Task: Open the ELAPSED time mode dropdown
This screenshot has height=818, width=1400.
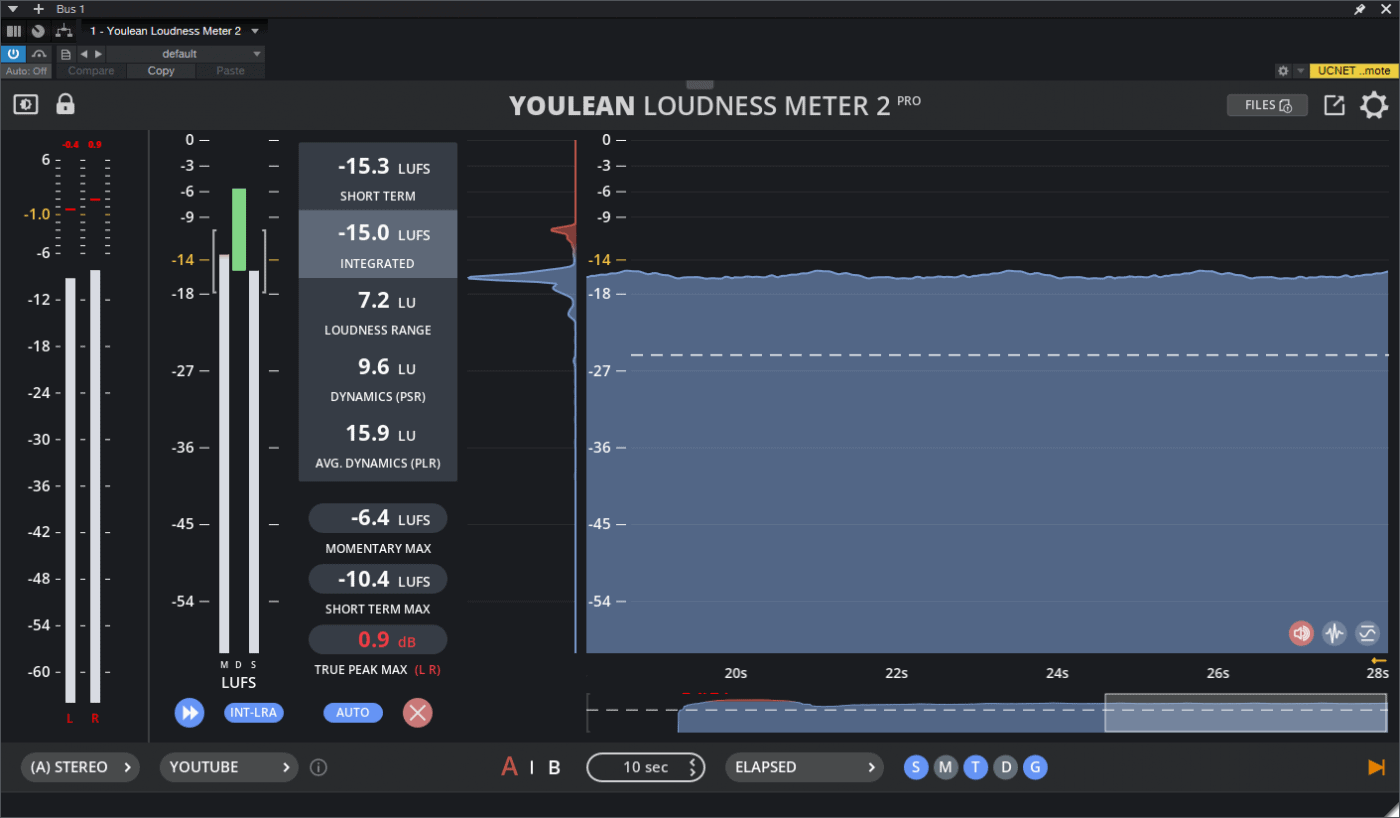Action: click(x=805, y=767)
